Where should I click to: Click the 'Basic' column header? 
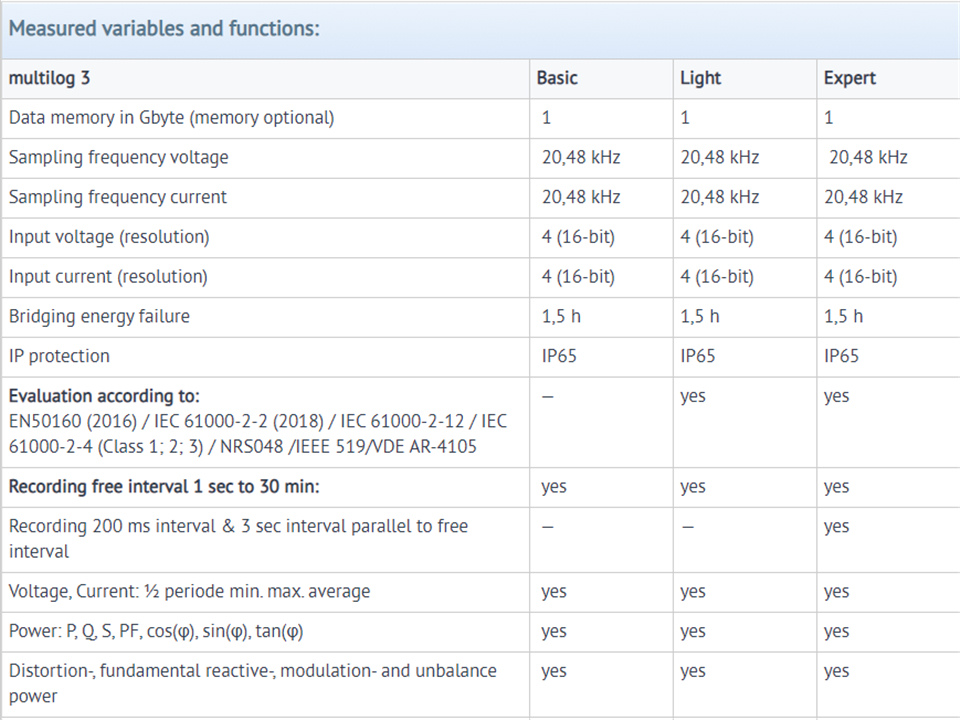click(x=557, y=78)
